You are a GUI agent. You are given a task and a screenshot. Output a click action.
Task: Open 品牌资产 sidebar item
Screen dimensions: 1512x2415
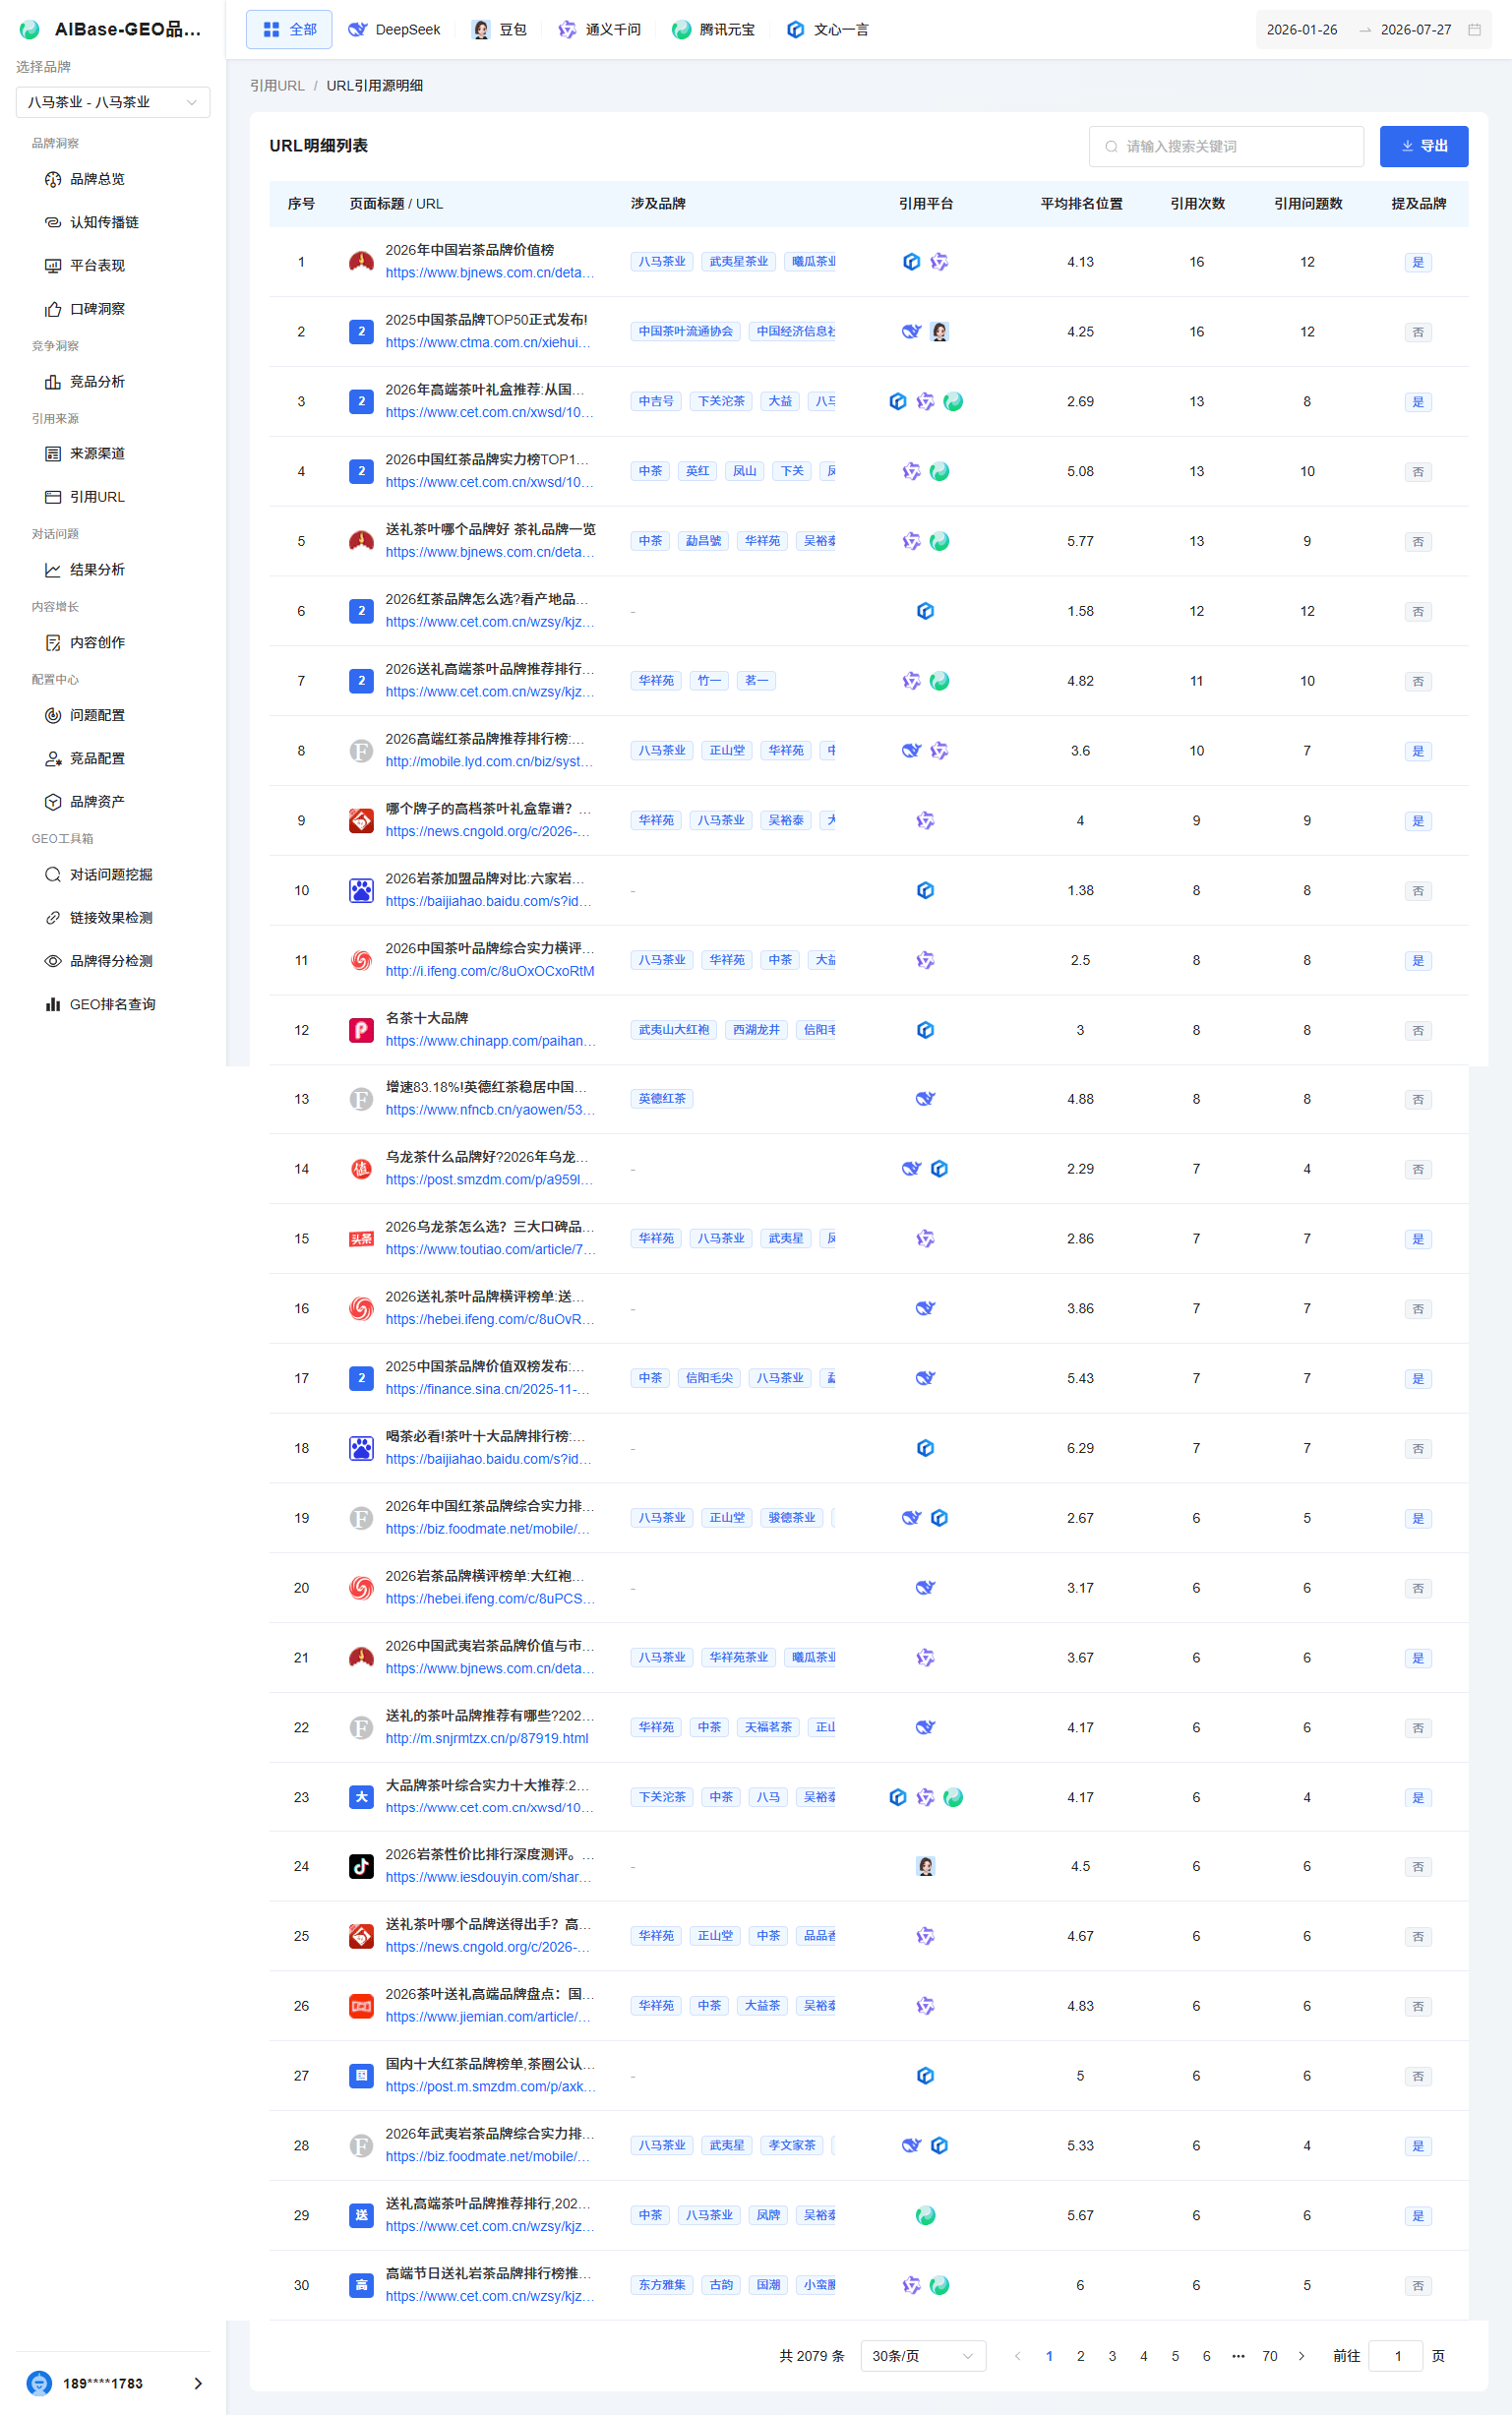point(97,802)
